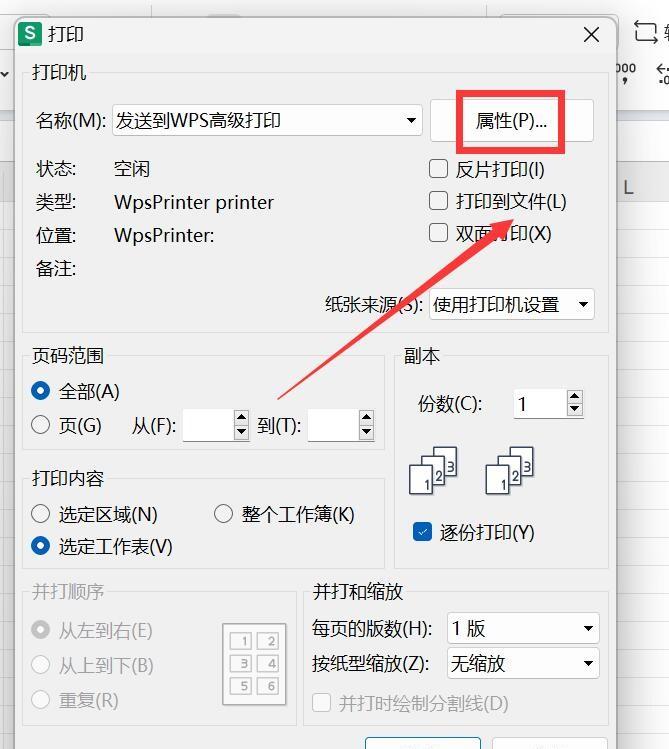Click the 空闲 status text
This screenshot has height=749, width=669.
coord(132,169)
